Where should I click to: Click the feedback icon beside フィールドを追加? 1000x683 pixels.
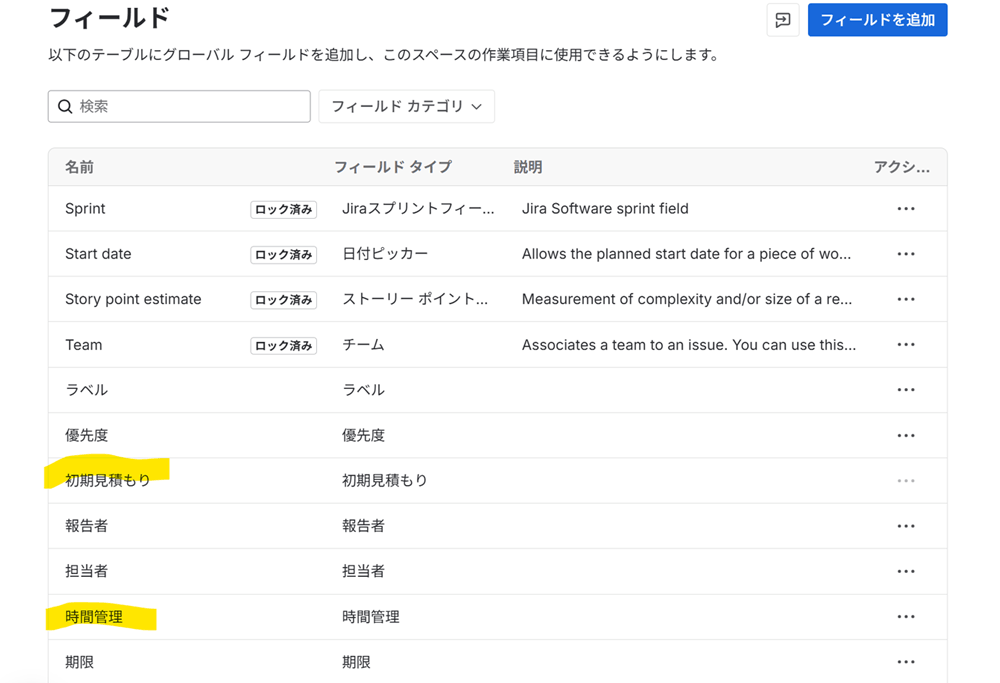[783, 20]
